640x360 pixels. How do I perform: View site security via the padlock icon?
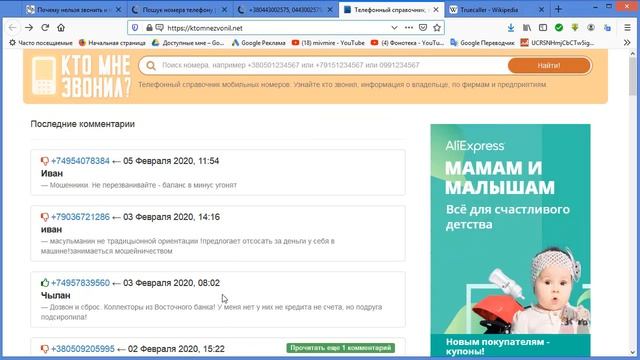click(149, 28)
